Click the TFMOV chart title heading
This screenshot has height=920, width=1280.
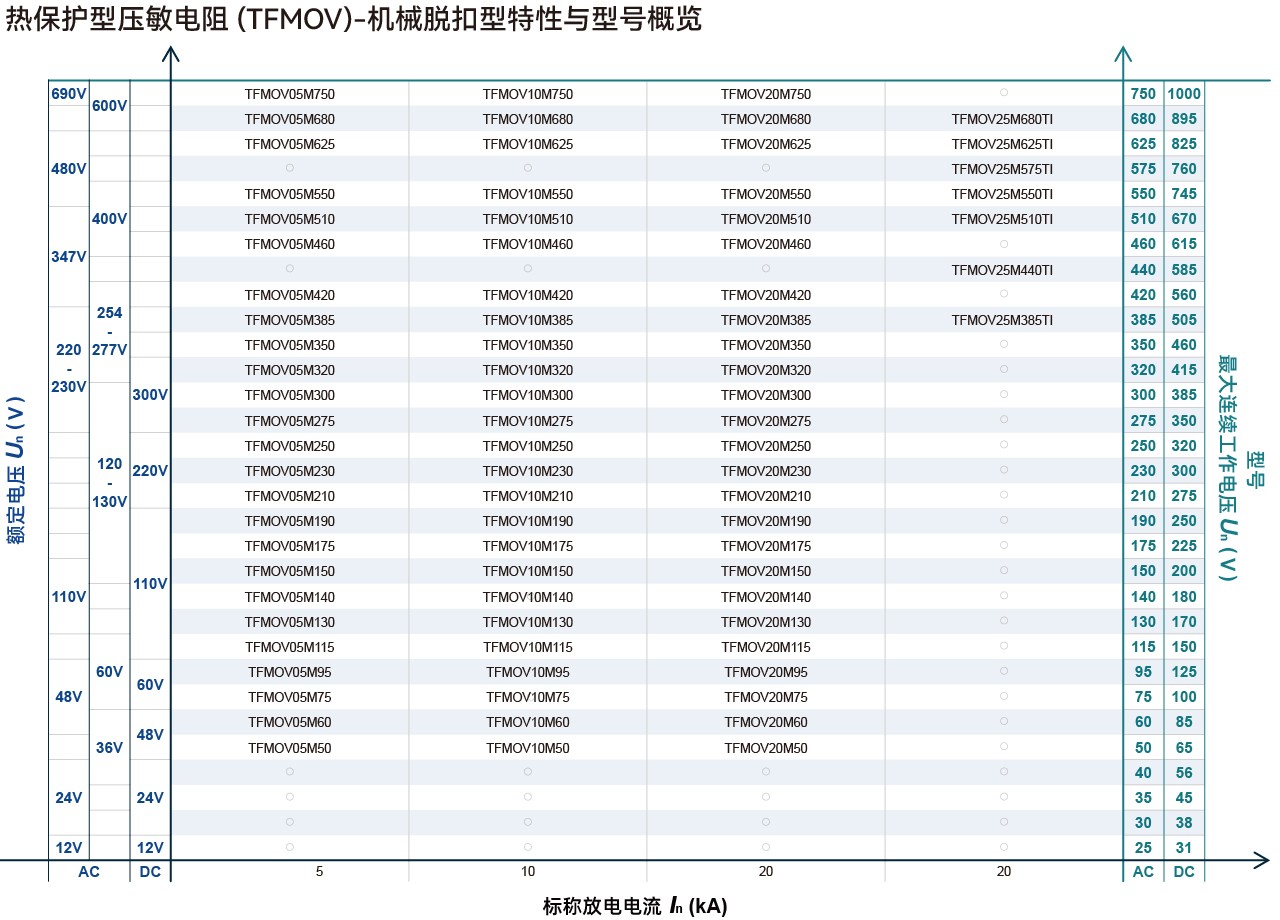tap(354, 20)
